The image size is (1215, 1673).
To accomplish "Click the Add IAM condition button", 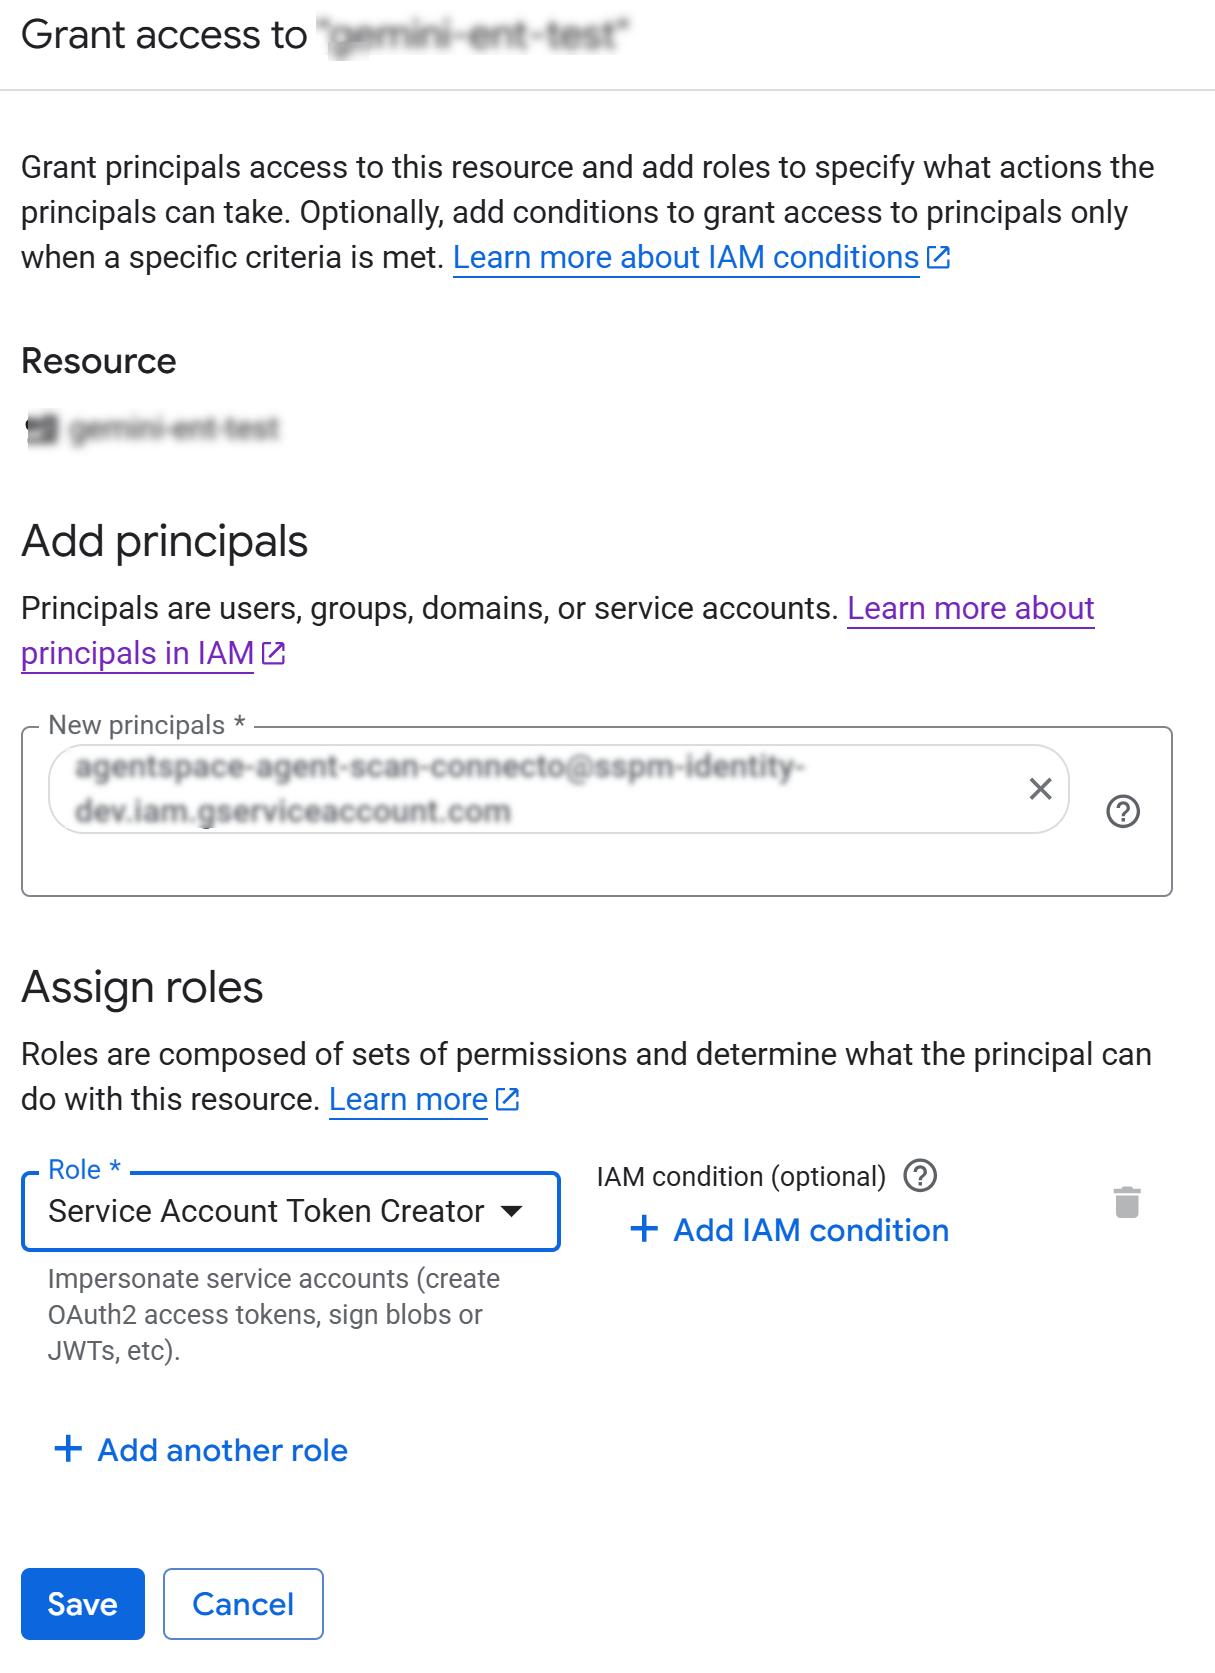I will 790,1230.
